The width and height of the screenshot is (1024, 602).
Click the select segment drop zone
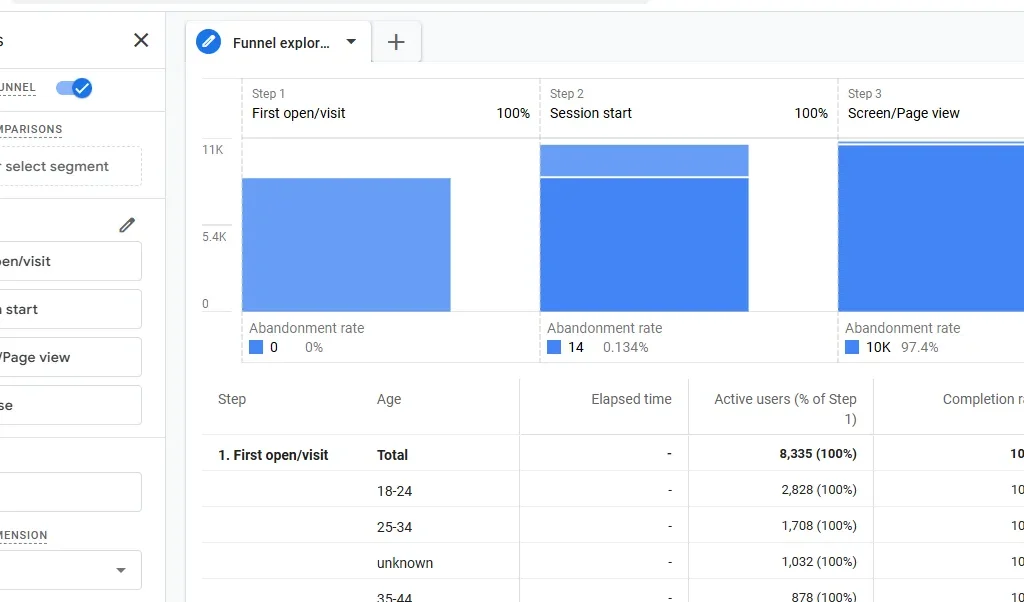click(x=71, y=166)
